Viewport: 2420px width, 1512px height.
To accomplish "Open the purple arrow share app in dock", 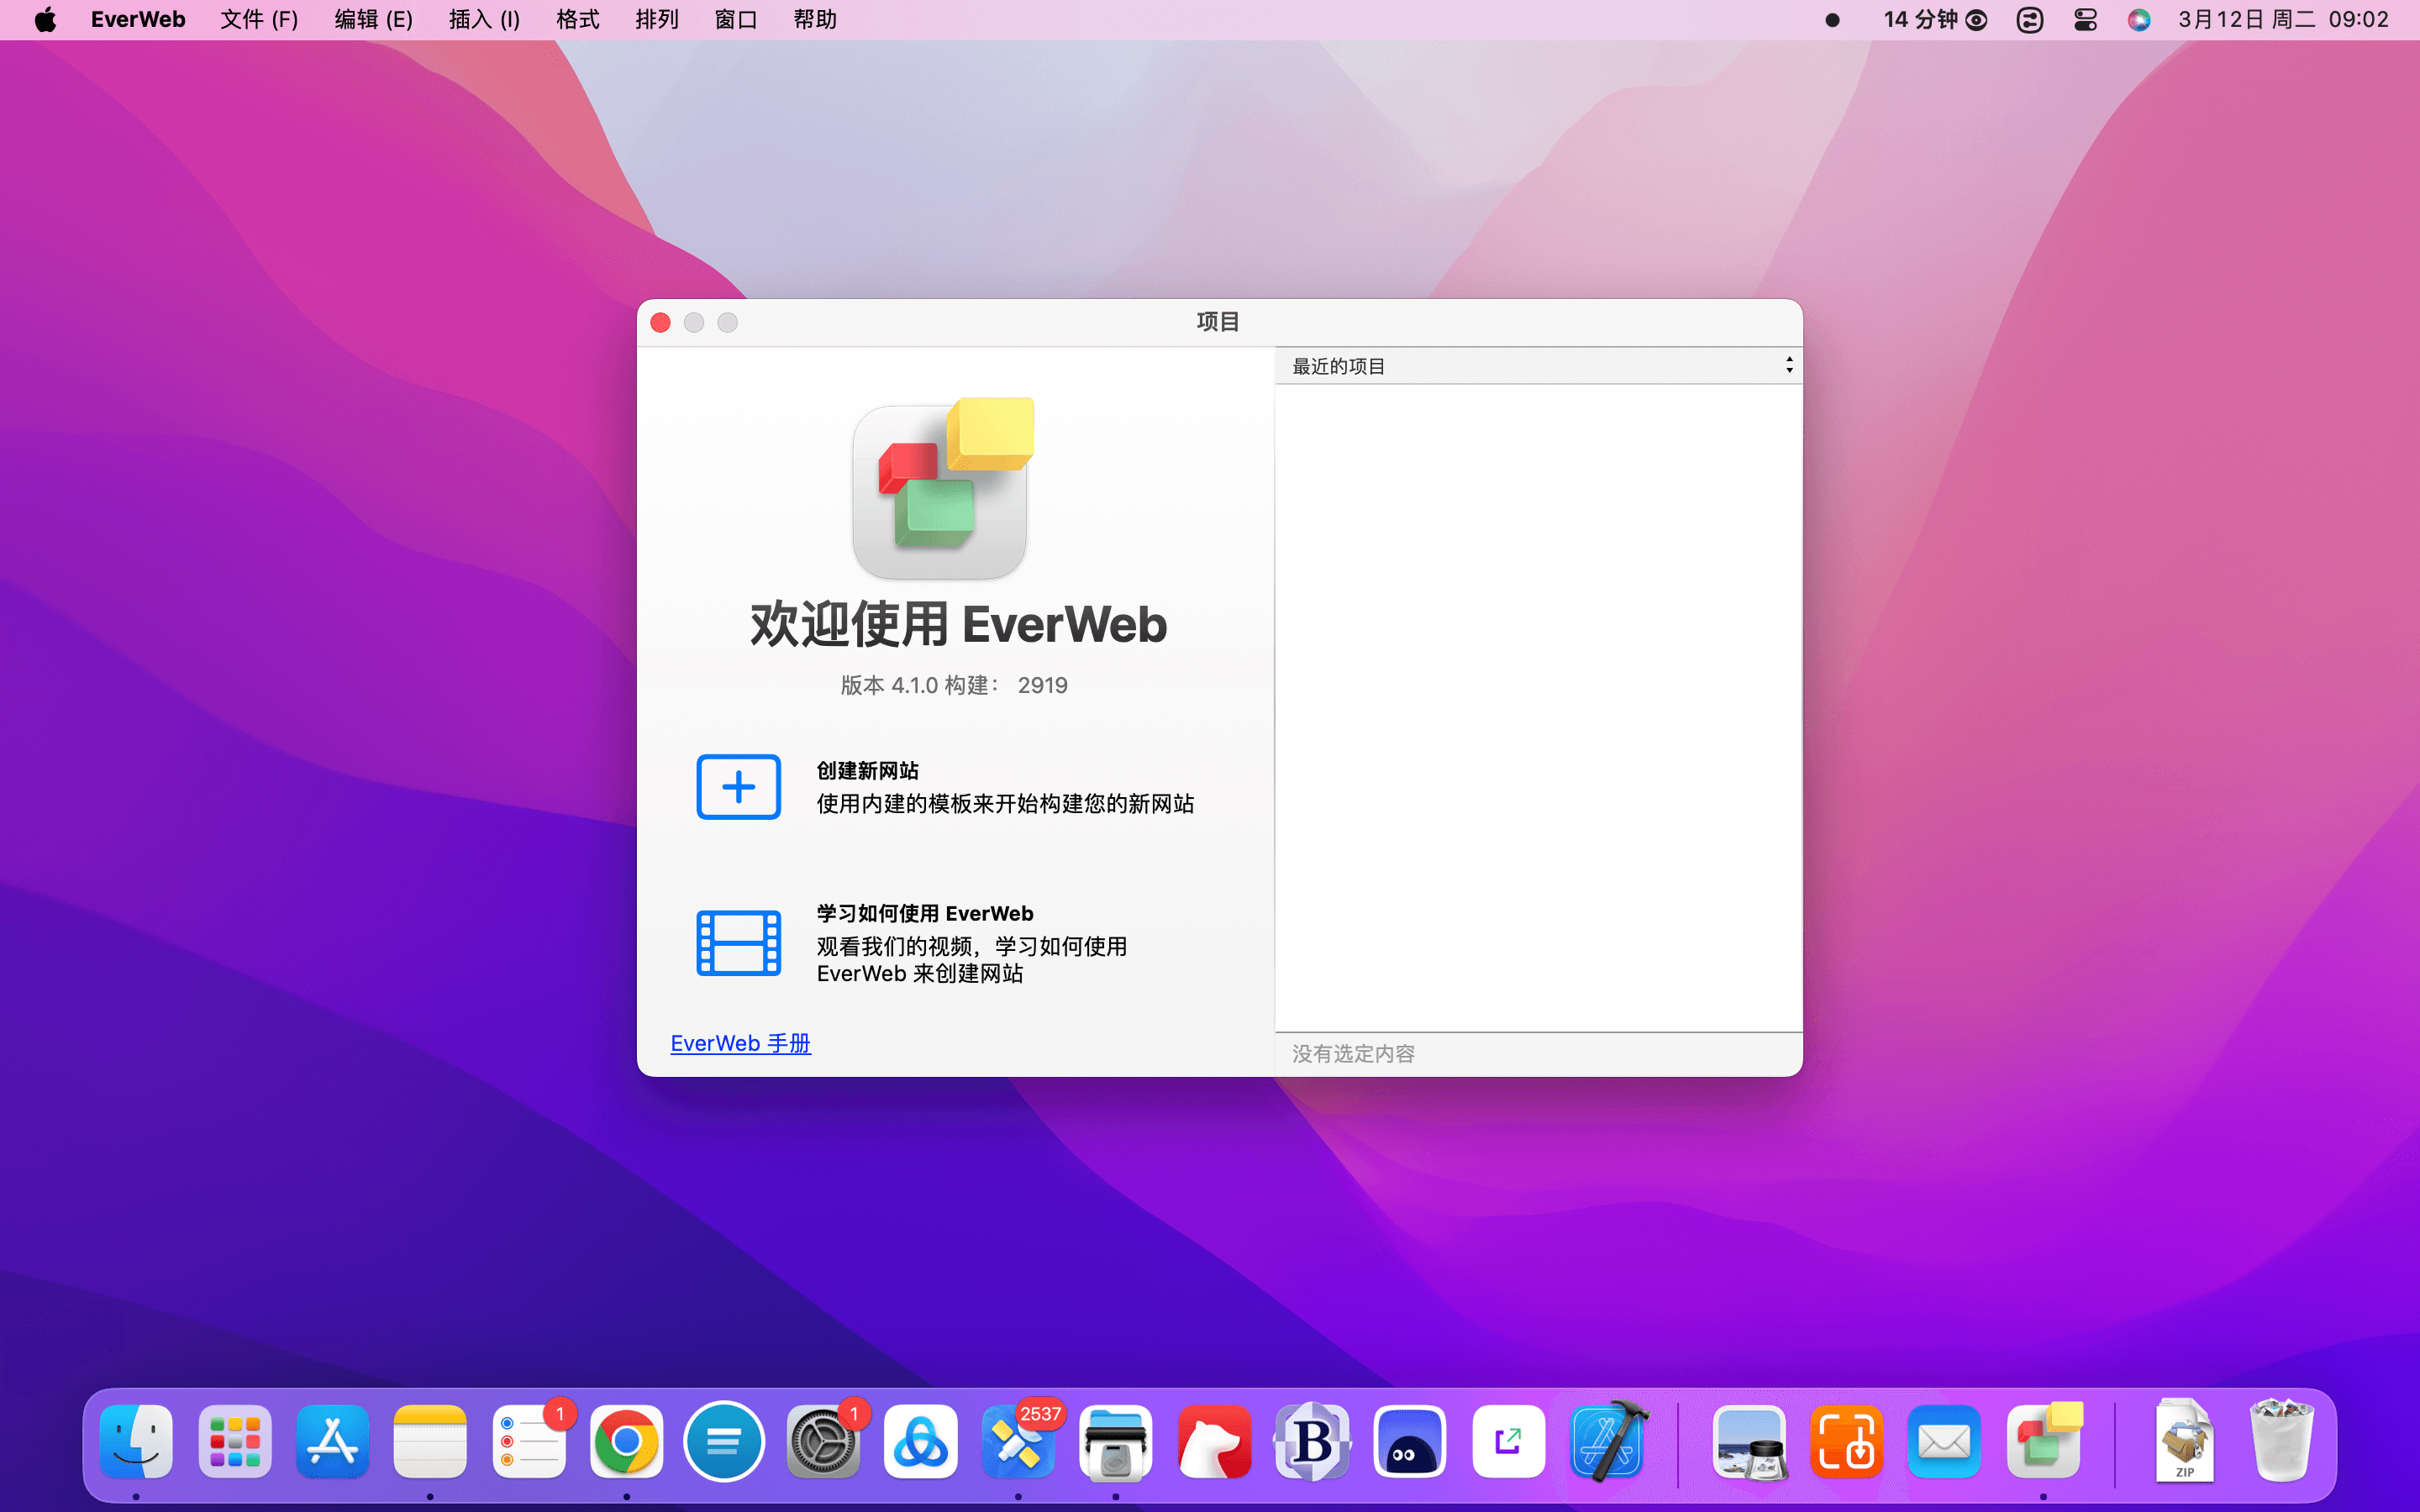I will point(1508,1441).
